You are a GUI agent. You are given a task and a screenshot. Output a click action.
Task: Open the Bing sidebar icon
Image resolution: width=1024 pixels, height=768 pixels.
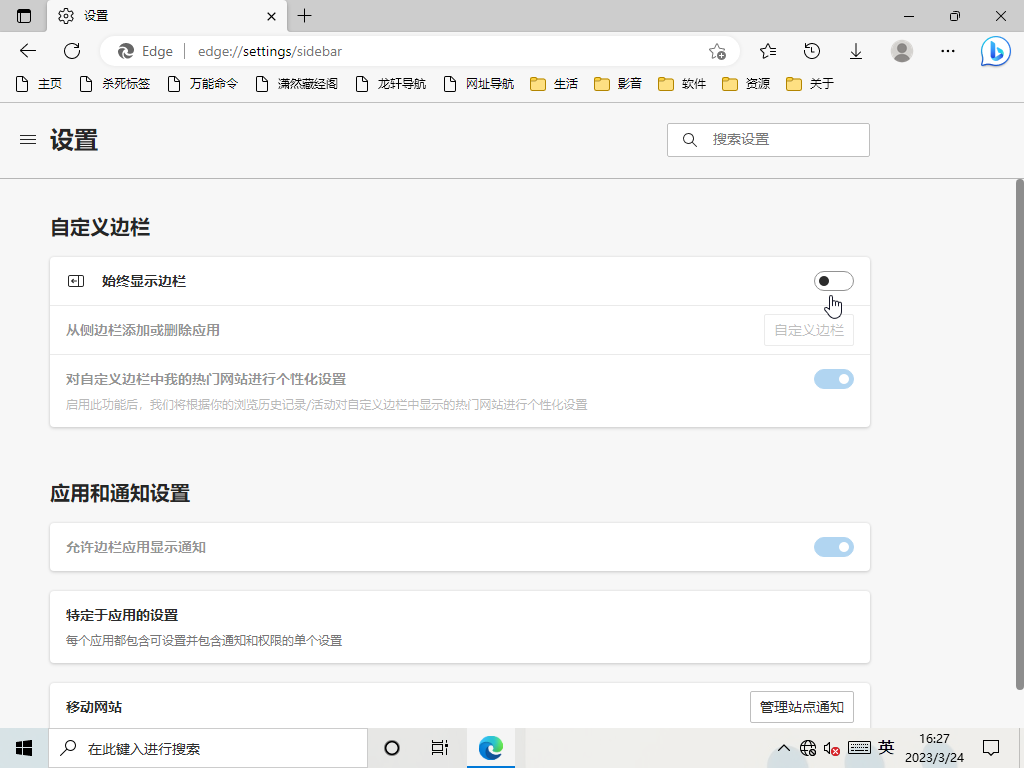click(995, 51)
